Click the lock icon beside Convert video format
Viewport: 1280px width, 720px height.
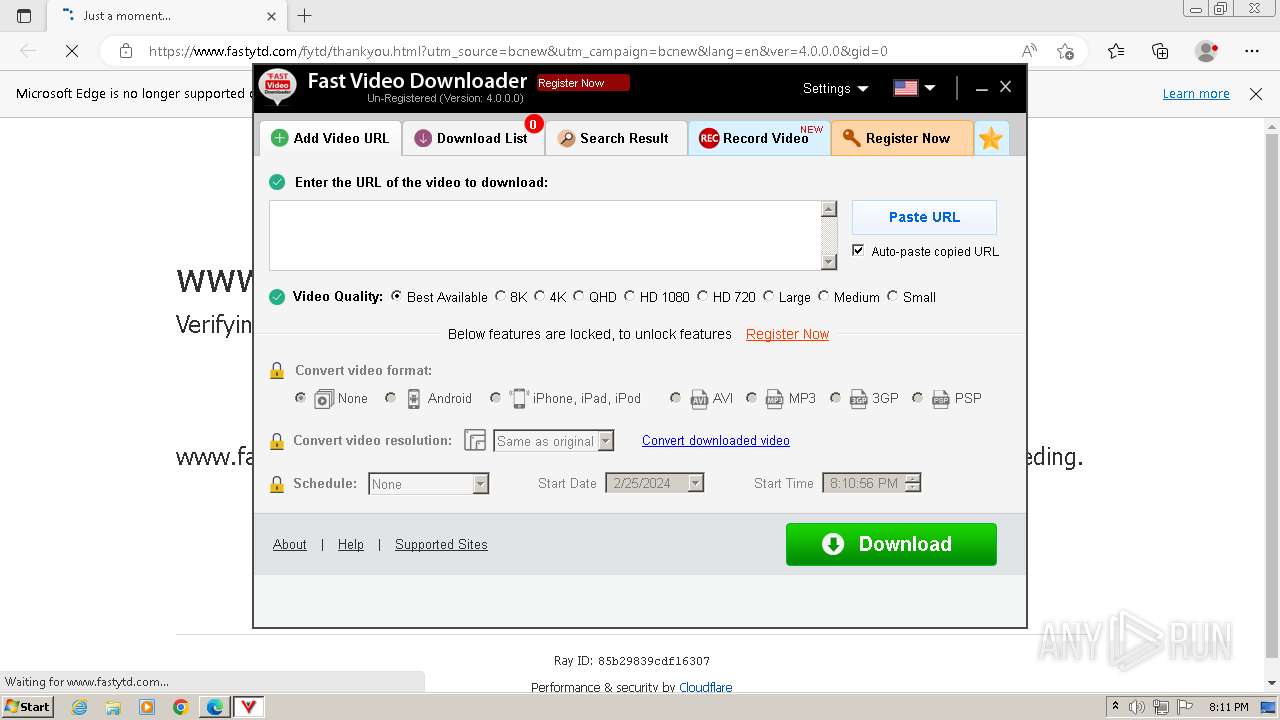(x=277, y=371)
